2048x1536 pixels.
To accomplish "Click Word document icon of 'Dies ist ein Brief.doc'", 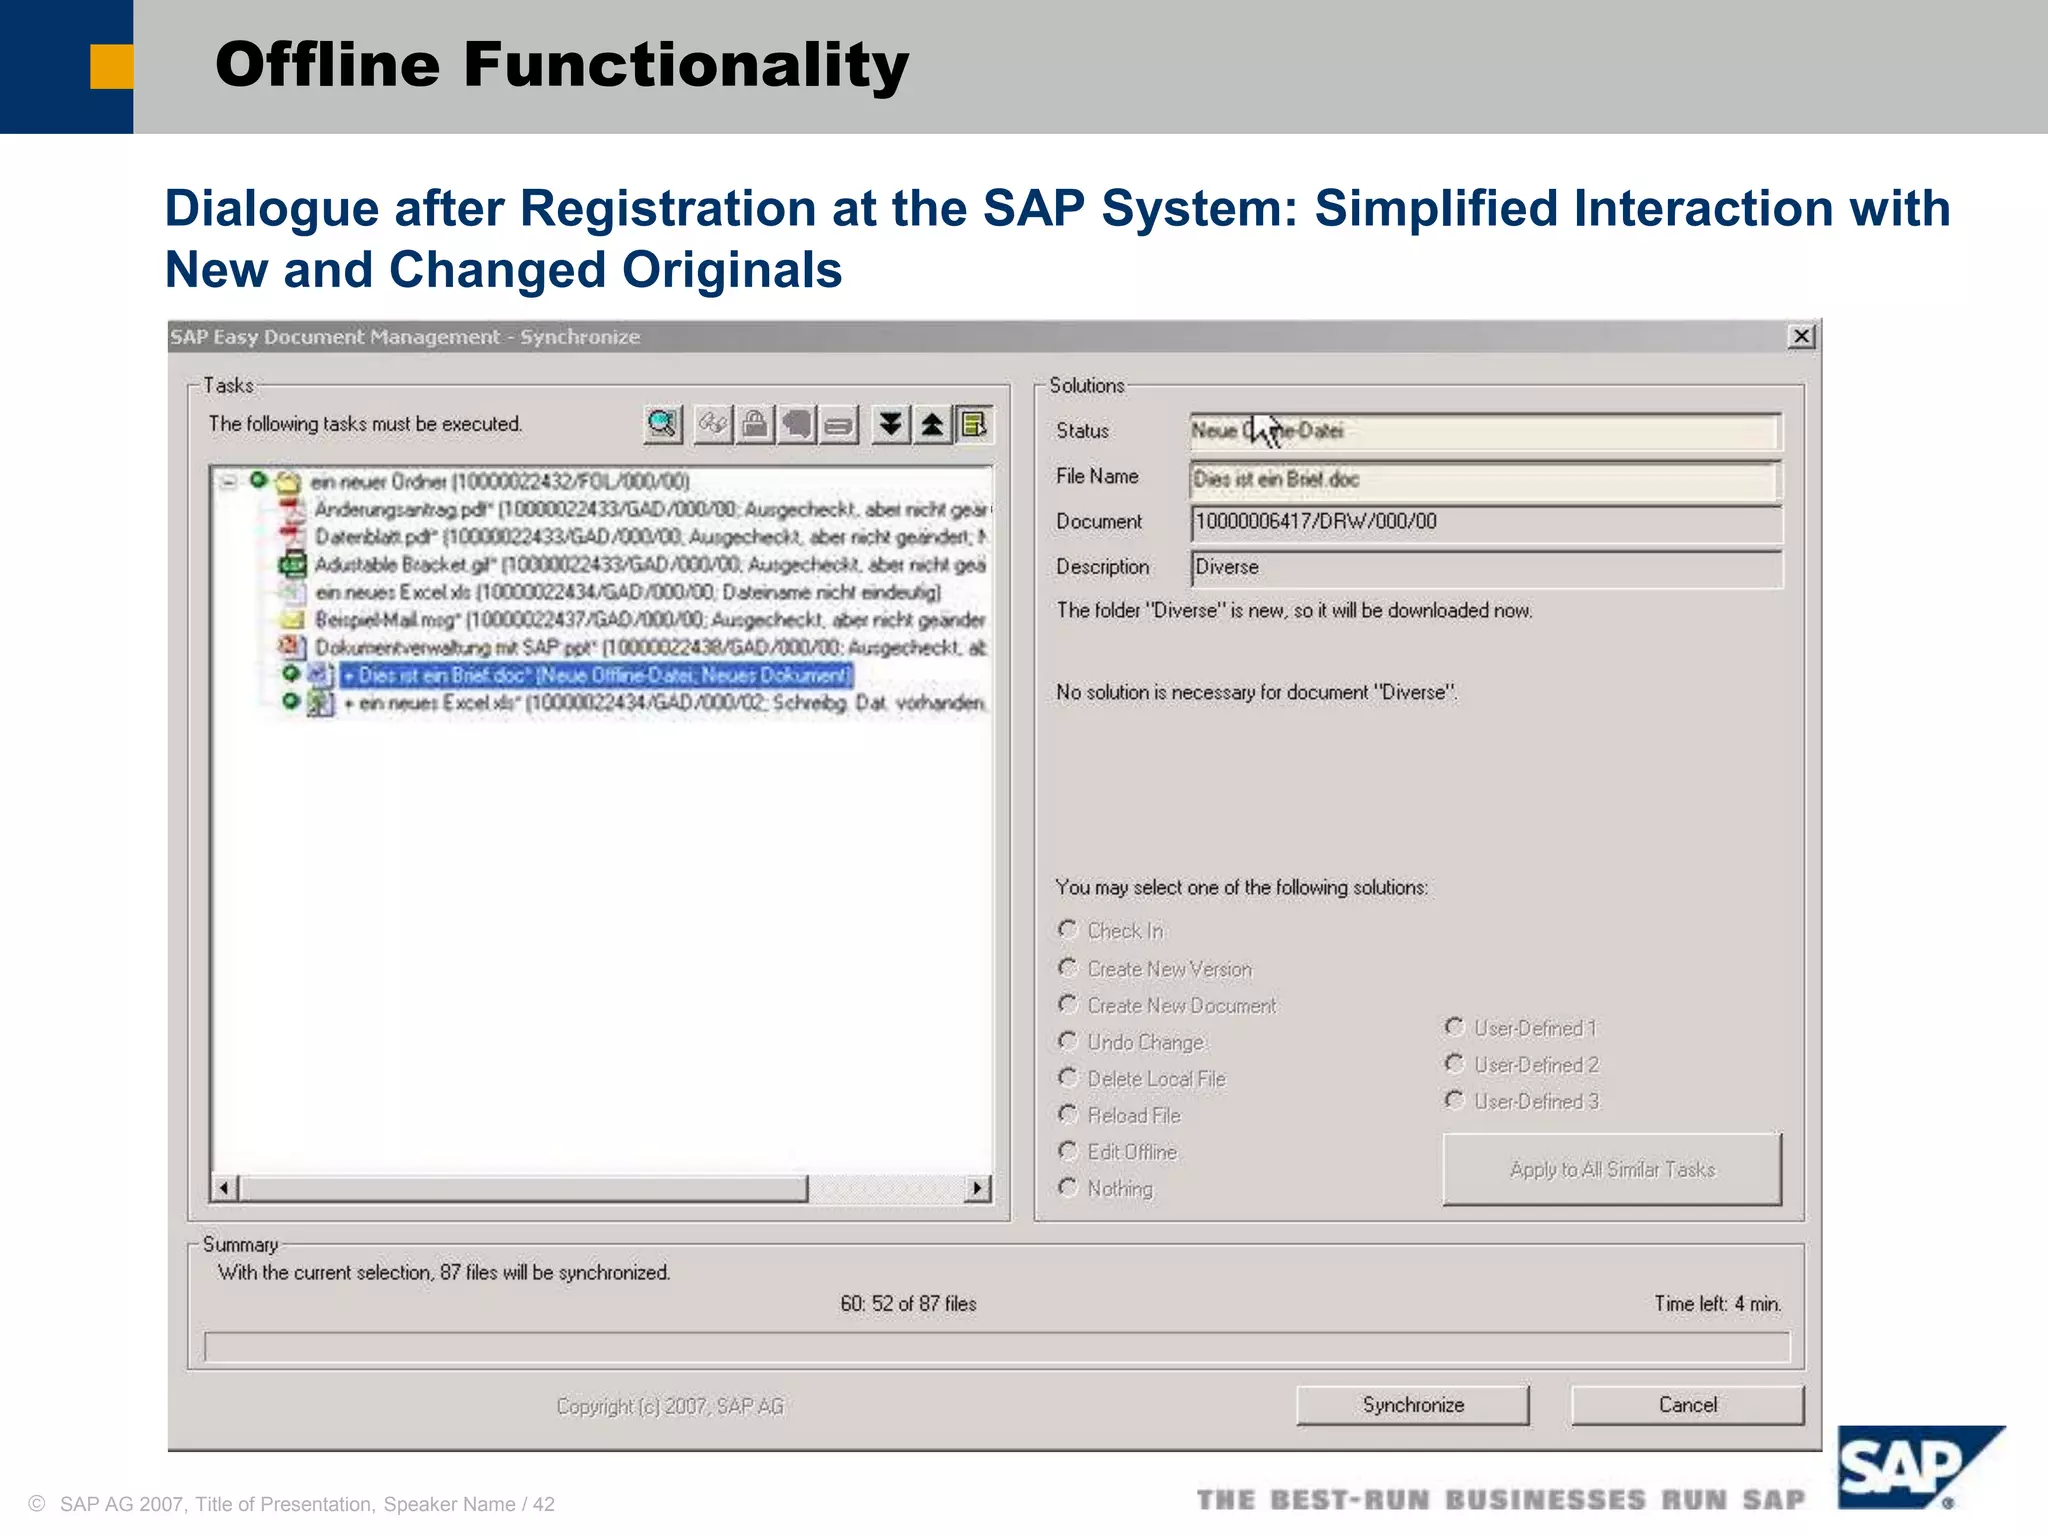I will click(320, 675).
